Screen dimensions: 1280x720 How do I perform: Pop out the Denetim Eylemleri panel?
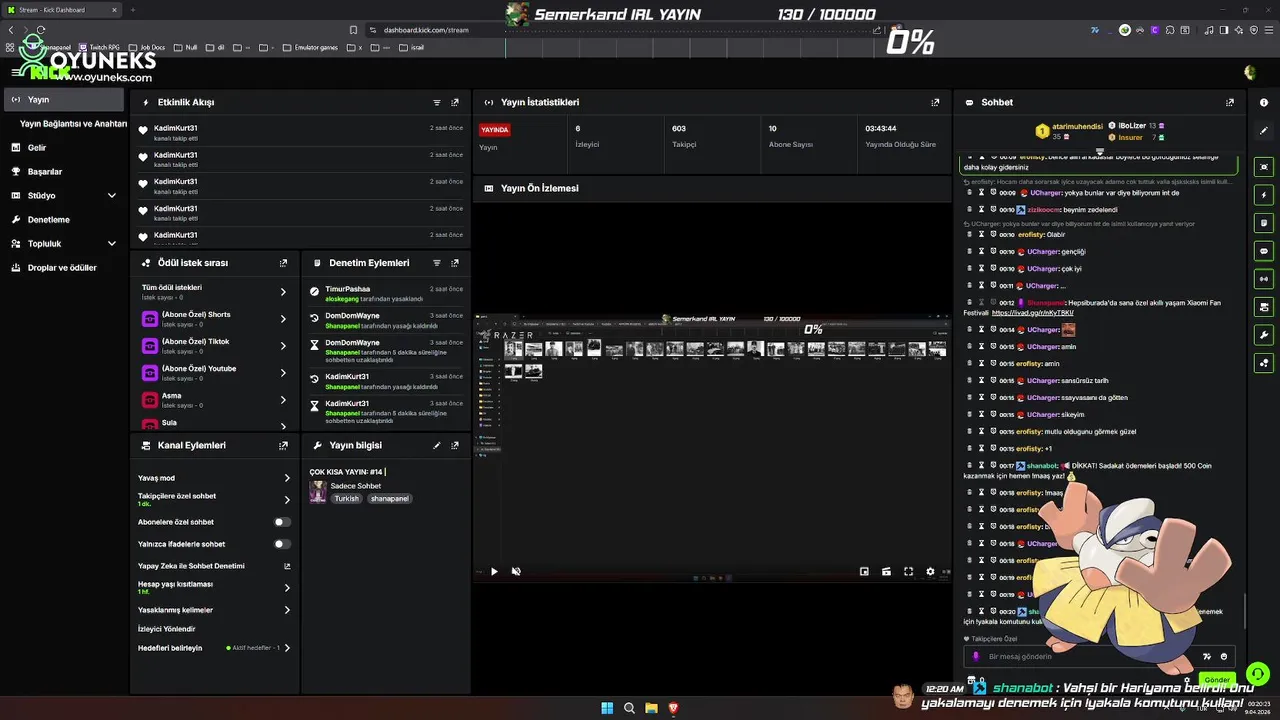(455, 263)
